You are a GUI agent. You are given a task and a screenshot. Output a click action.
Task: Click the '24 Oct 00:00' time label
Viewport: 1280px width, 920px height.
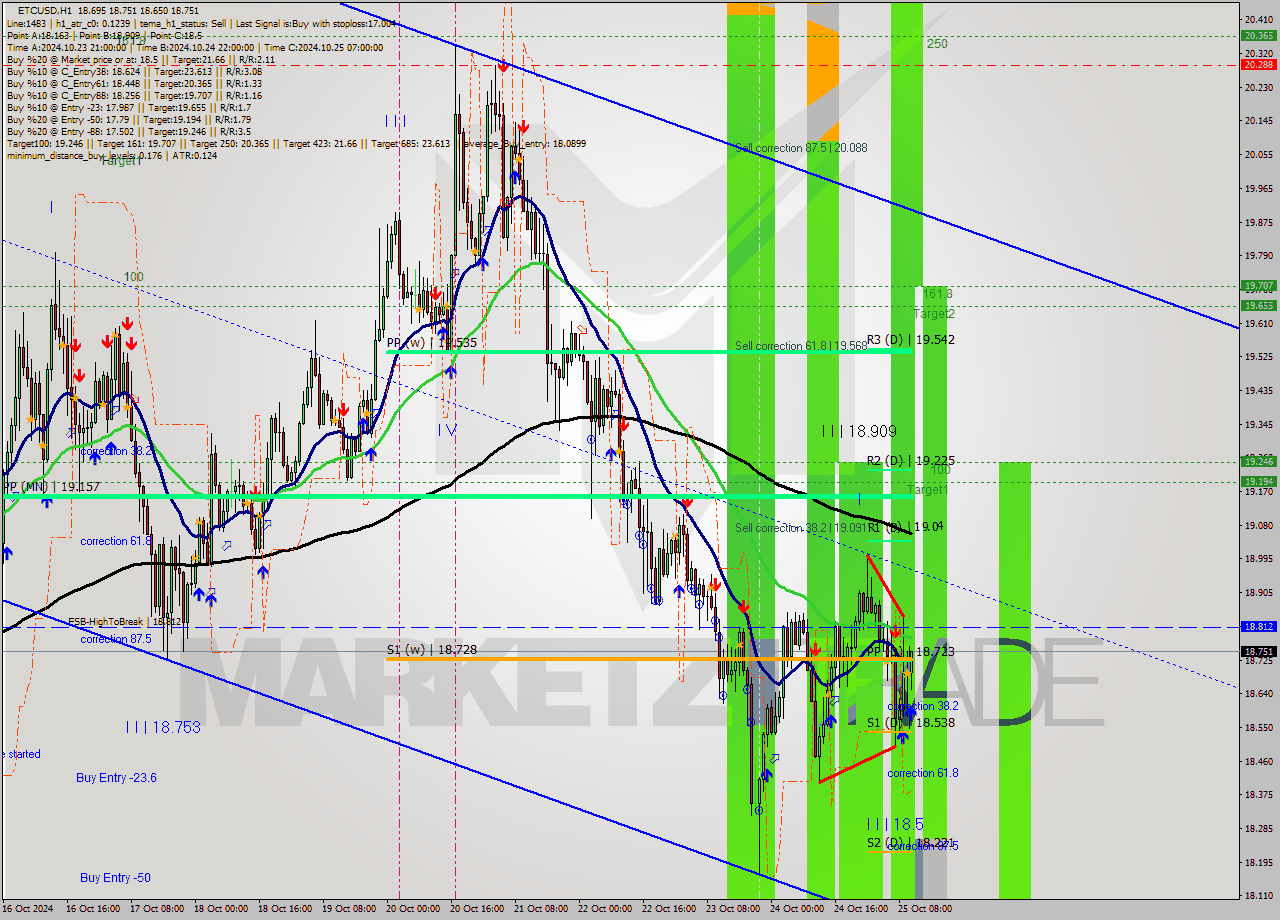(796, 909)
